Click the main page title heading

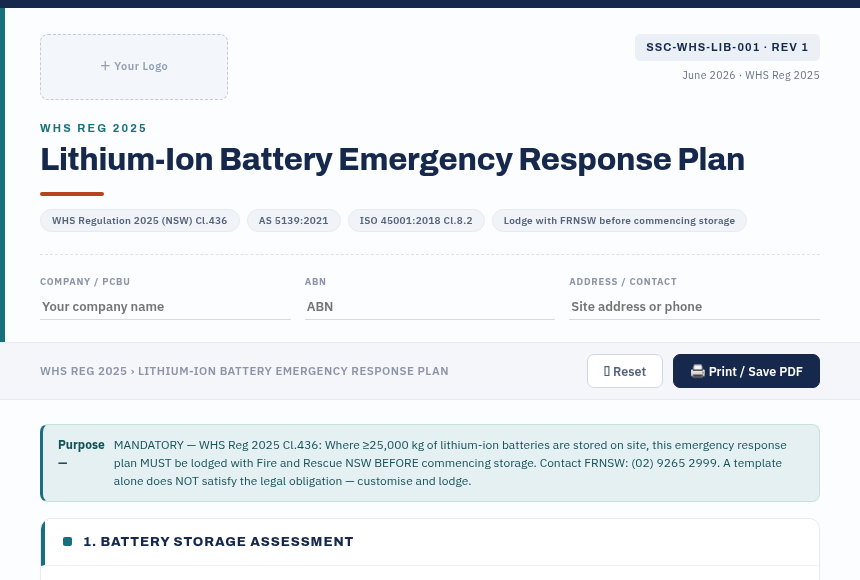tap(392, 160)
